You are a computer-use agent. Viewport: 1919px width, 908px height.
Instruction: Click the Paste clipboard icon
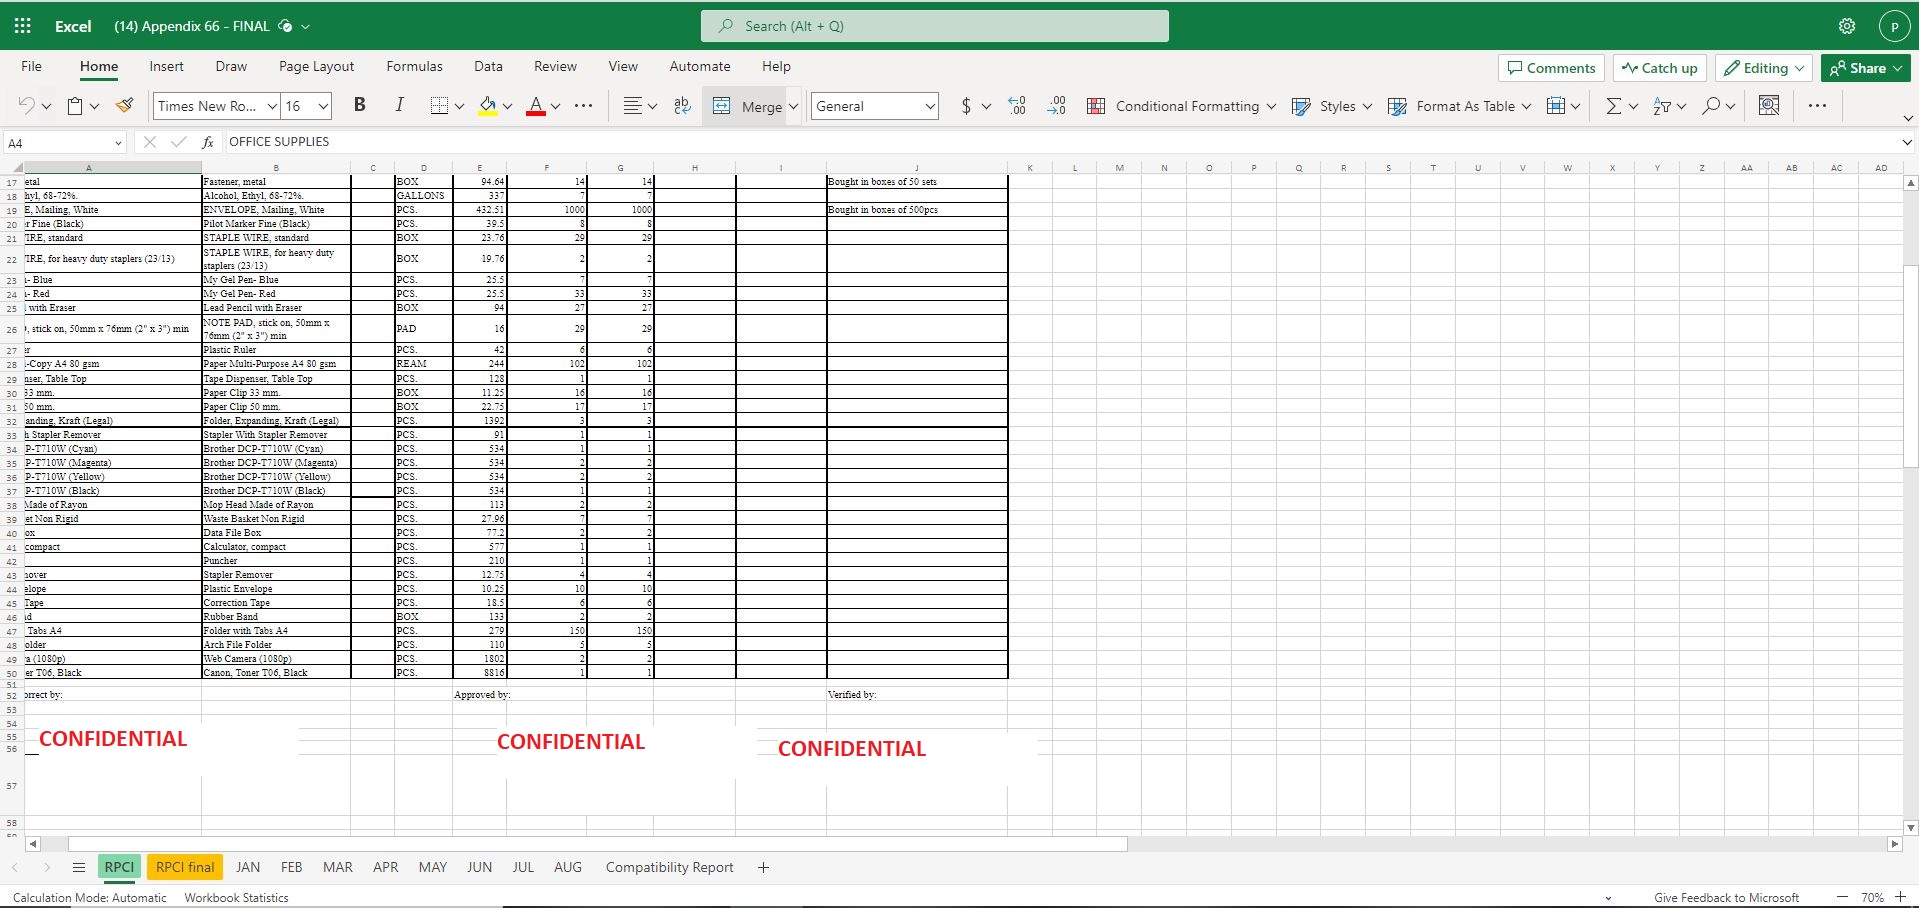point(75,106)
